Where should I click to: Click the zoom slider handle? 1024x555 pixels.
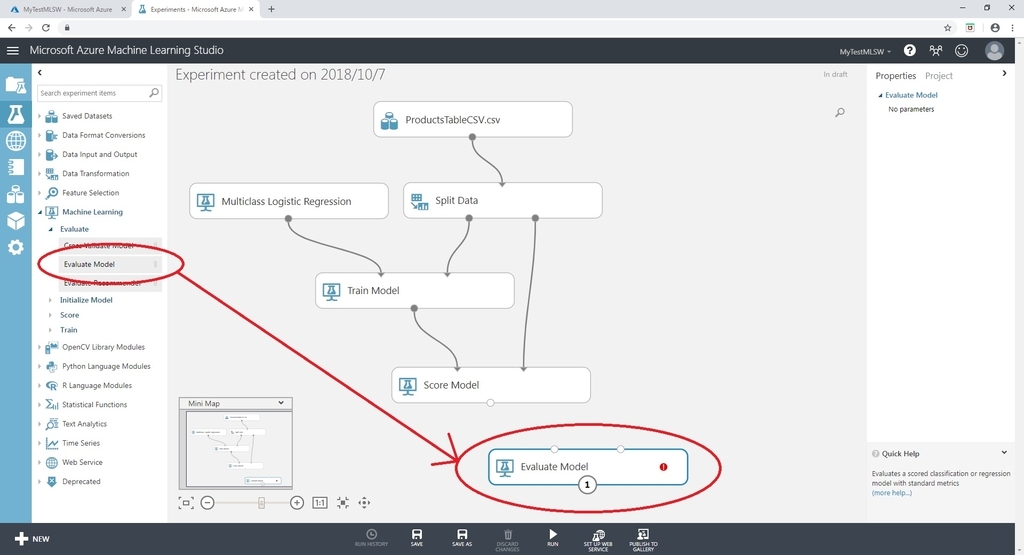point(261,503)
